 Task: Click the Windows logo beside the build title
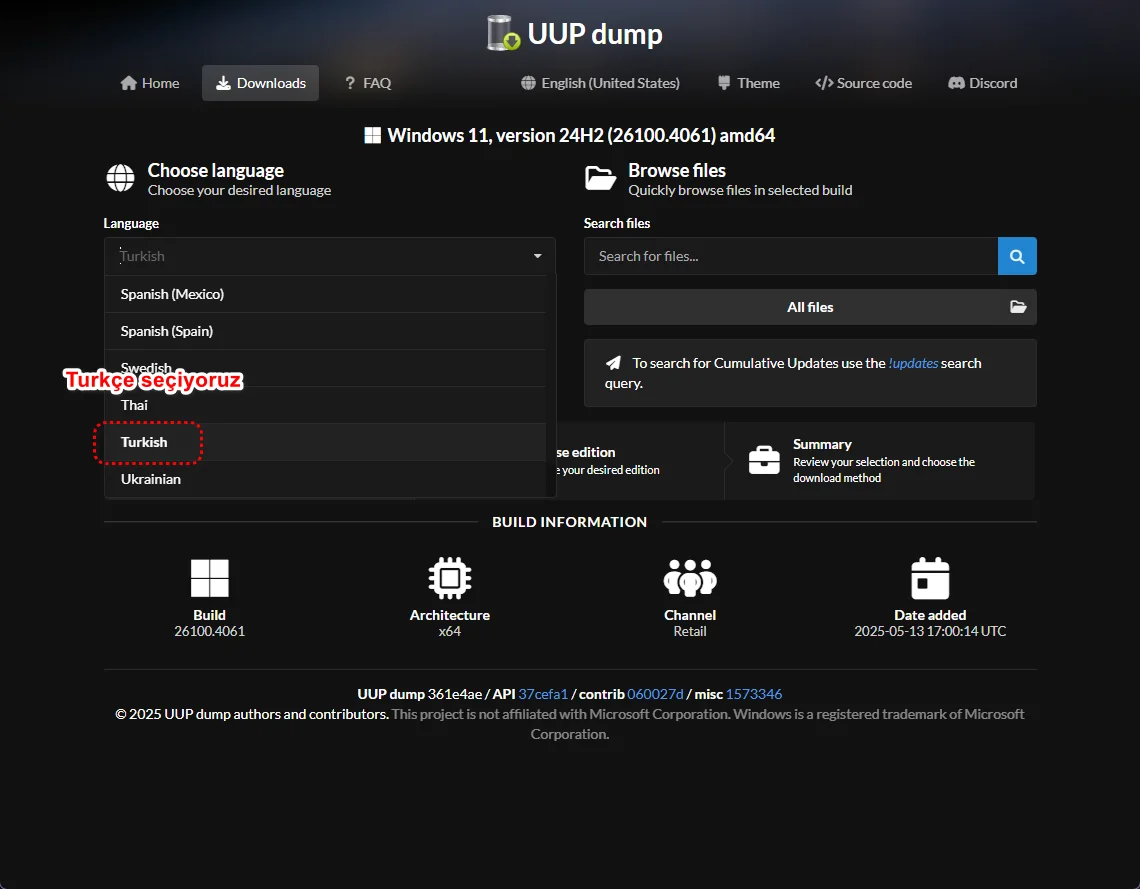tap(372, 135)
